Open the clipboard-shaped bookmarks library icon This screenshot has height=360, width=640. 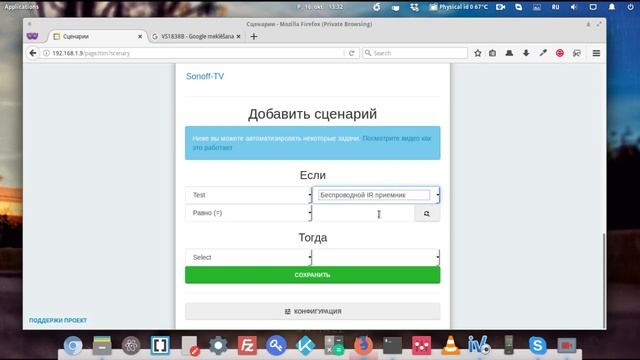493,53
